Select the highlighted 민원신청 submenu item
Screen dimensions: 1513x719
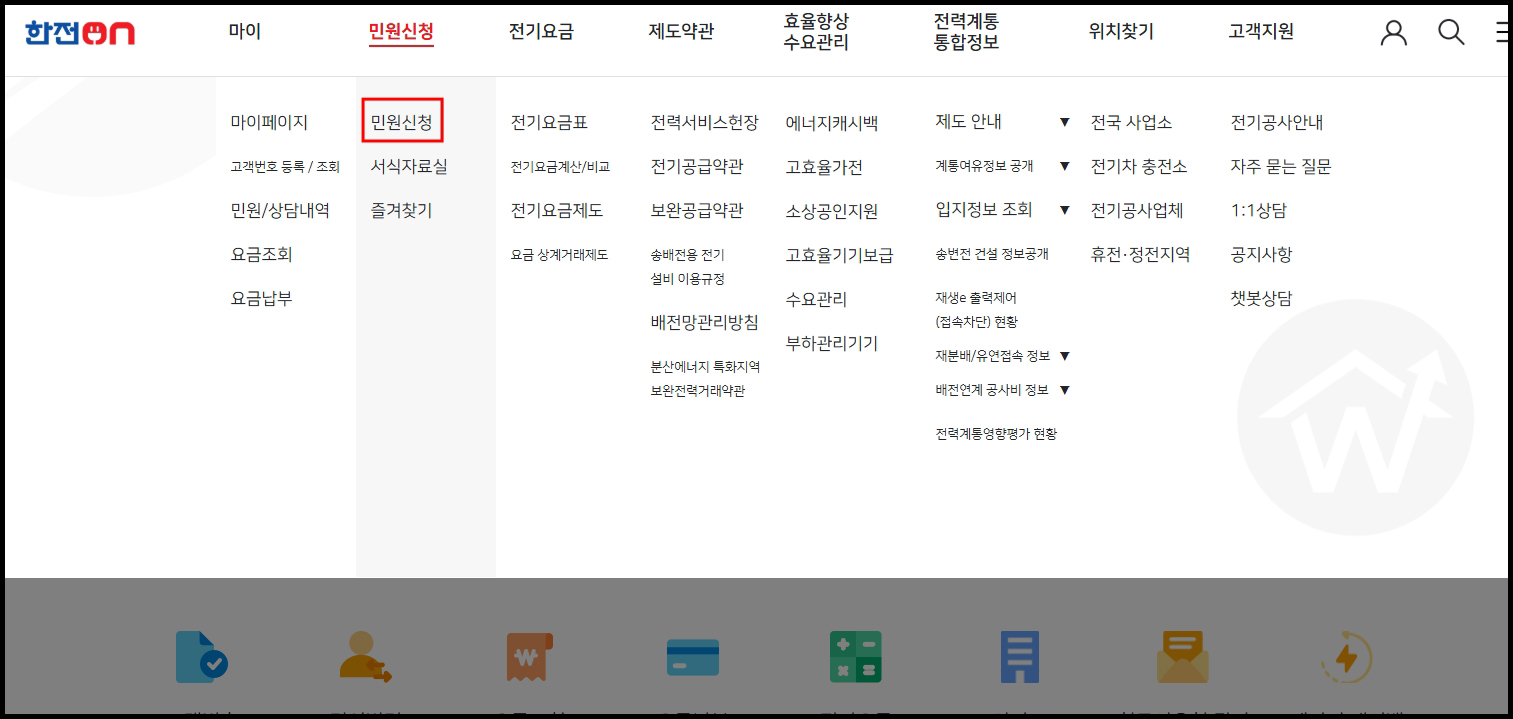401,119
